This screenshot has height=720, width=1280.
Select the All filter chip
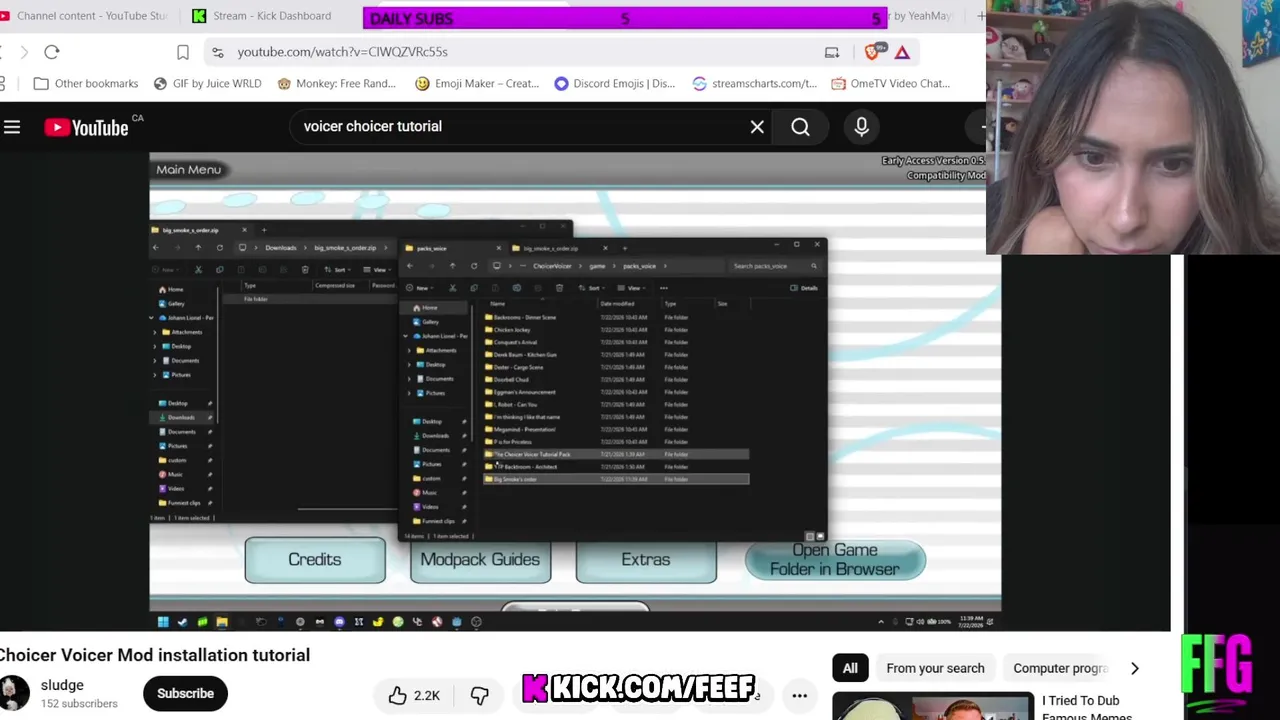coord(850,669)
